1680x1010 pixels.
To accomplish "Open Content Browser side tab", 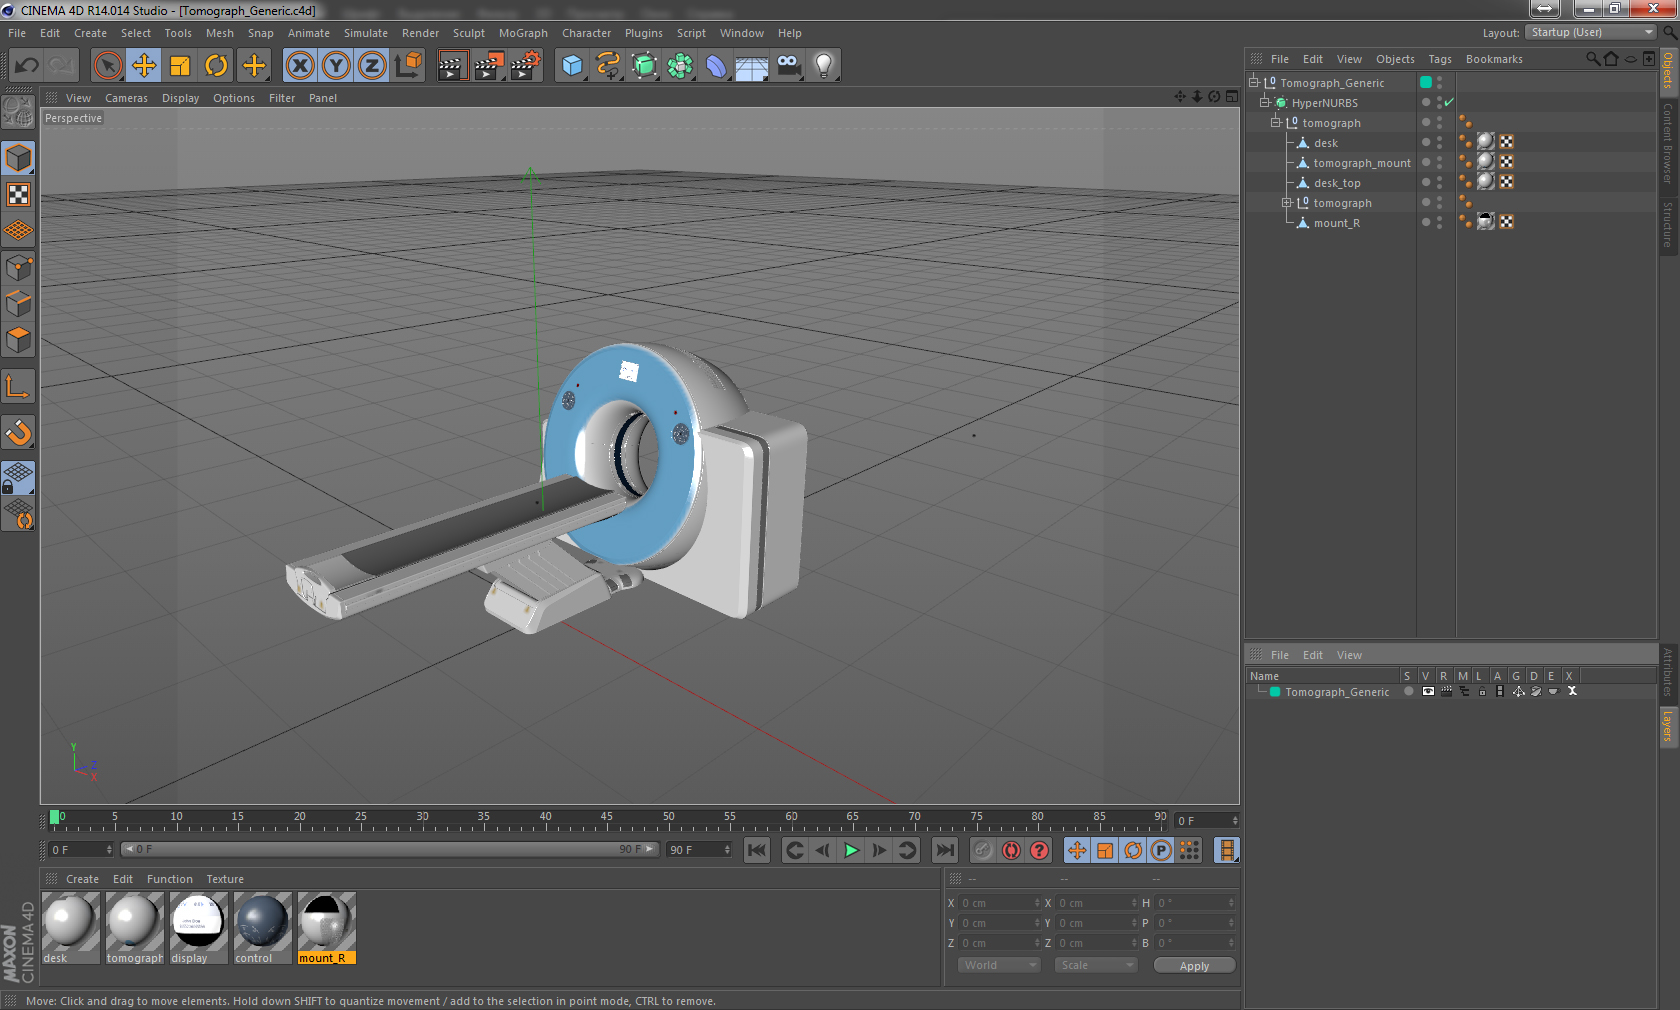I will [x=1668, y=143].
